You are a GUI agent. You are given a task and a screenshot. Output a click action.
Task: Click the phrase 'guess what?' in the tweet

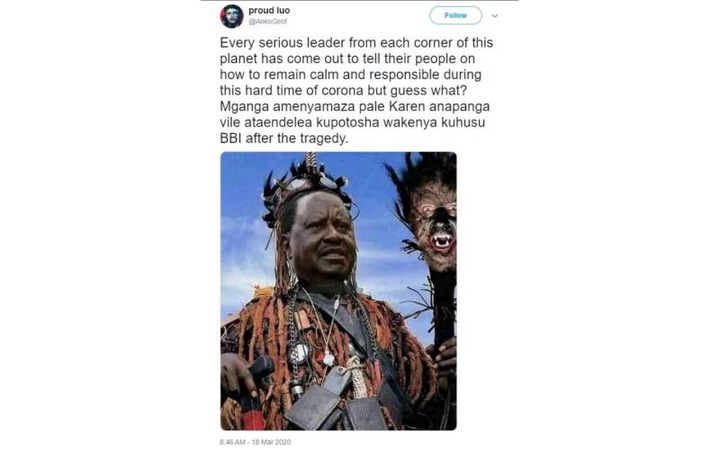pyautogui.click(x=428, y=90)
